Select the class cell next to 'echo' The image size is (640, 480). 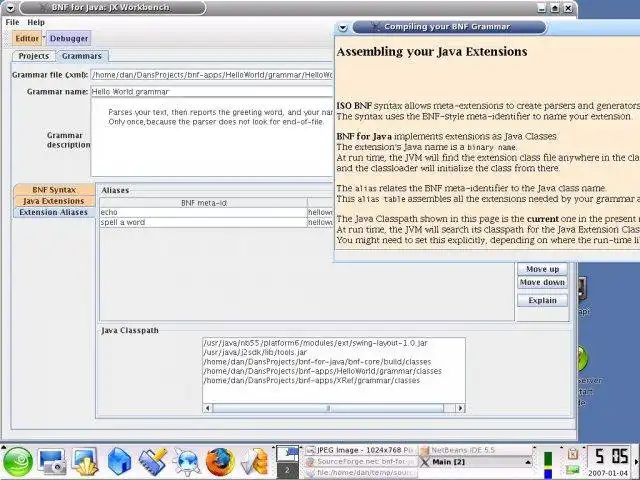[x=321, y=212]
